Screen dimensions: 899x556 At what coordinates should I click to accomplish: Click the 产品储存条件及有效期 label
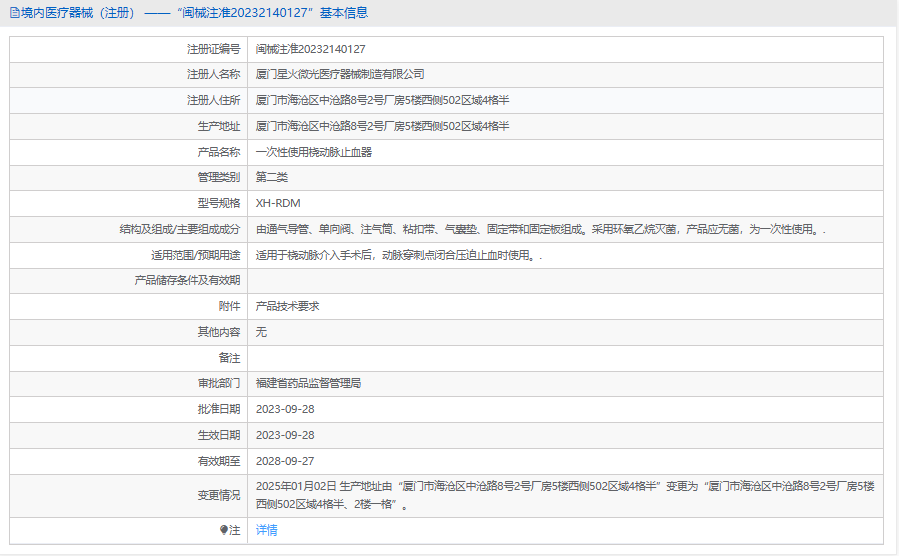187,280
